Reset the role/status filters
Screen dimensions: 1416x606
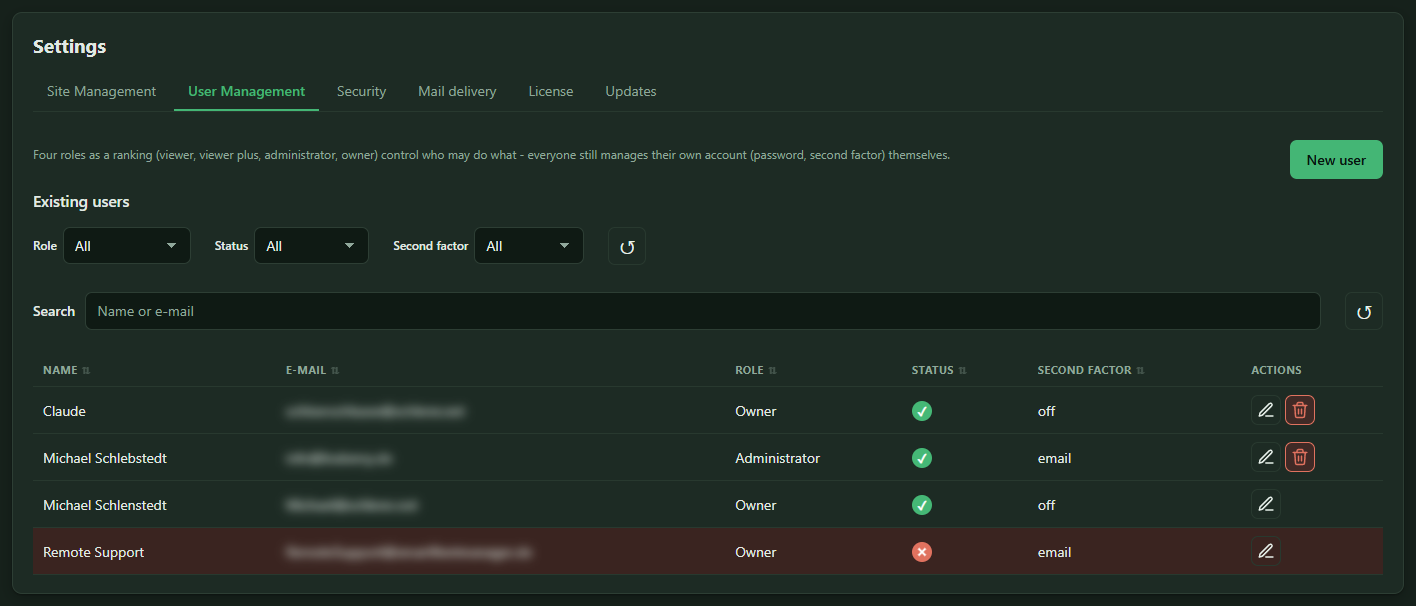pos(627,246)
